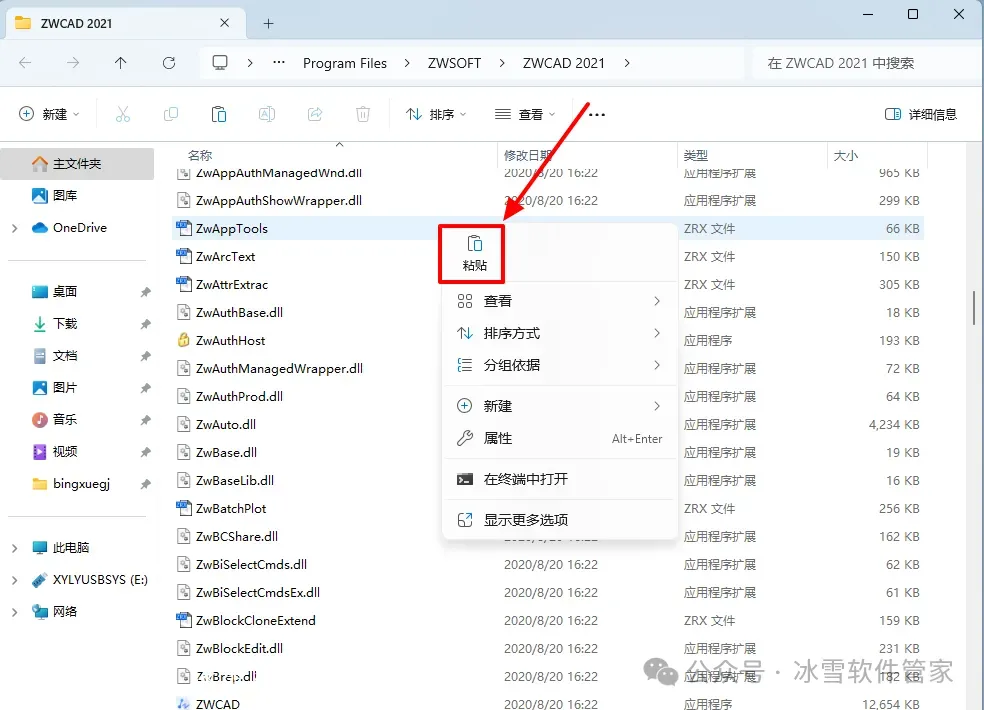Click the Up one level arrow
Screen dimensions: 984x710
[x=120, y=63]
